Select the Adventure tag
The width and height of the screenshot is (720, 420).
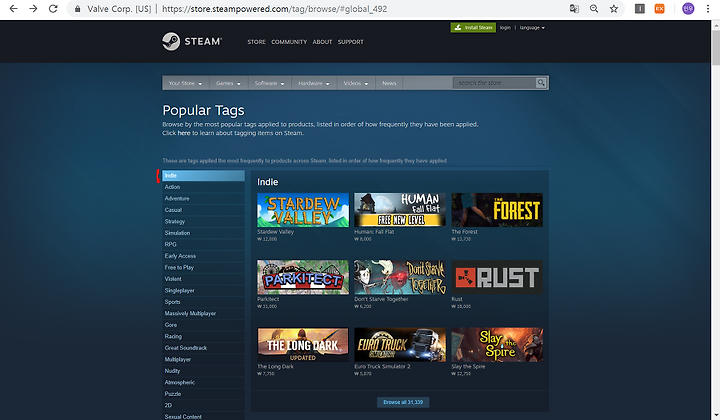point(203,198)
